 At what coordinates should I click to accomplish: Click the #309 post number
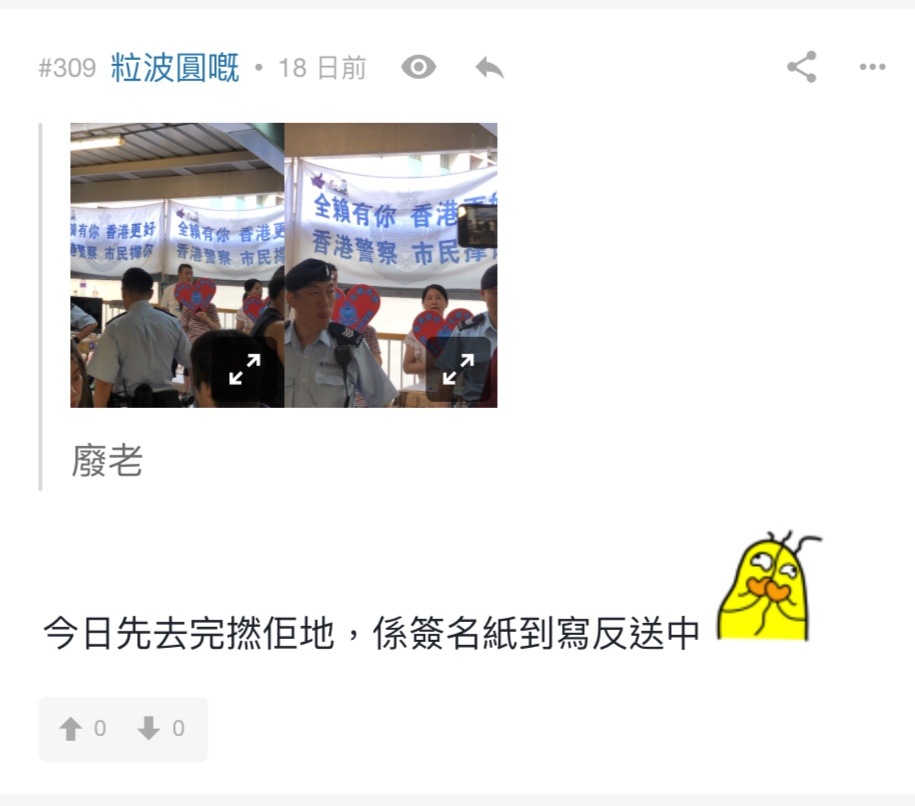pyautogui.click(x=67, y=68)
